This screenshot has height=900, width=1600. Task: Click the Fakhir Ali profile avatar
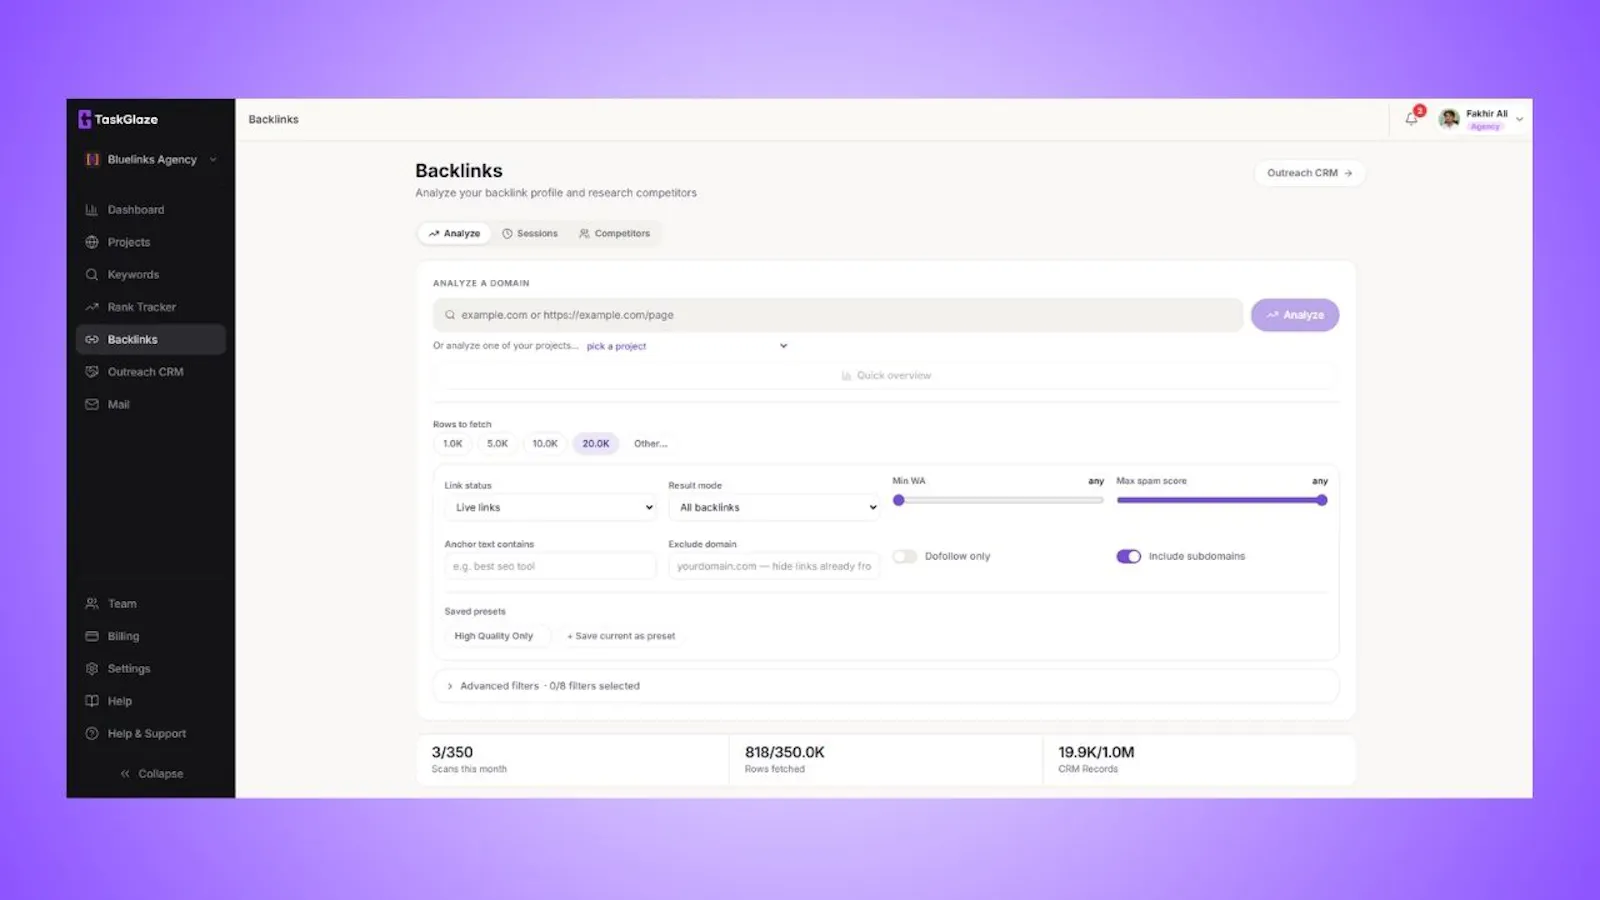click(x=1449, y=120)
